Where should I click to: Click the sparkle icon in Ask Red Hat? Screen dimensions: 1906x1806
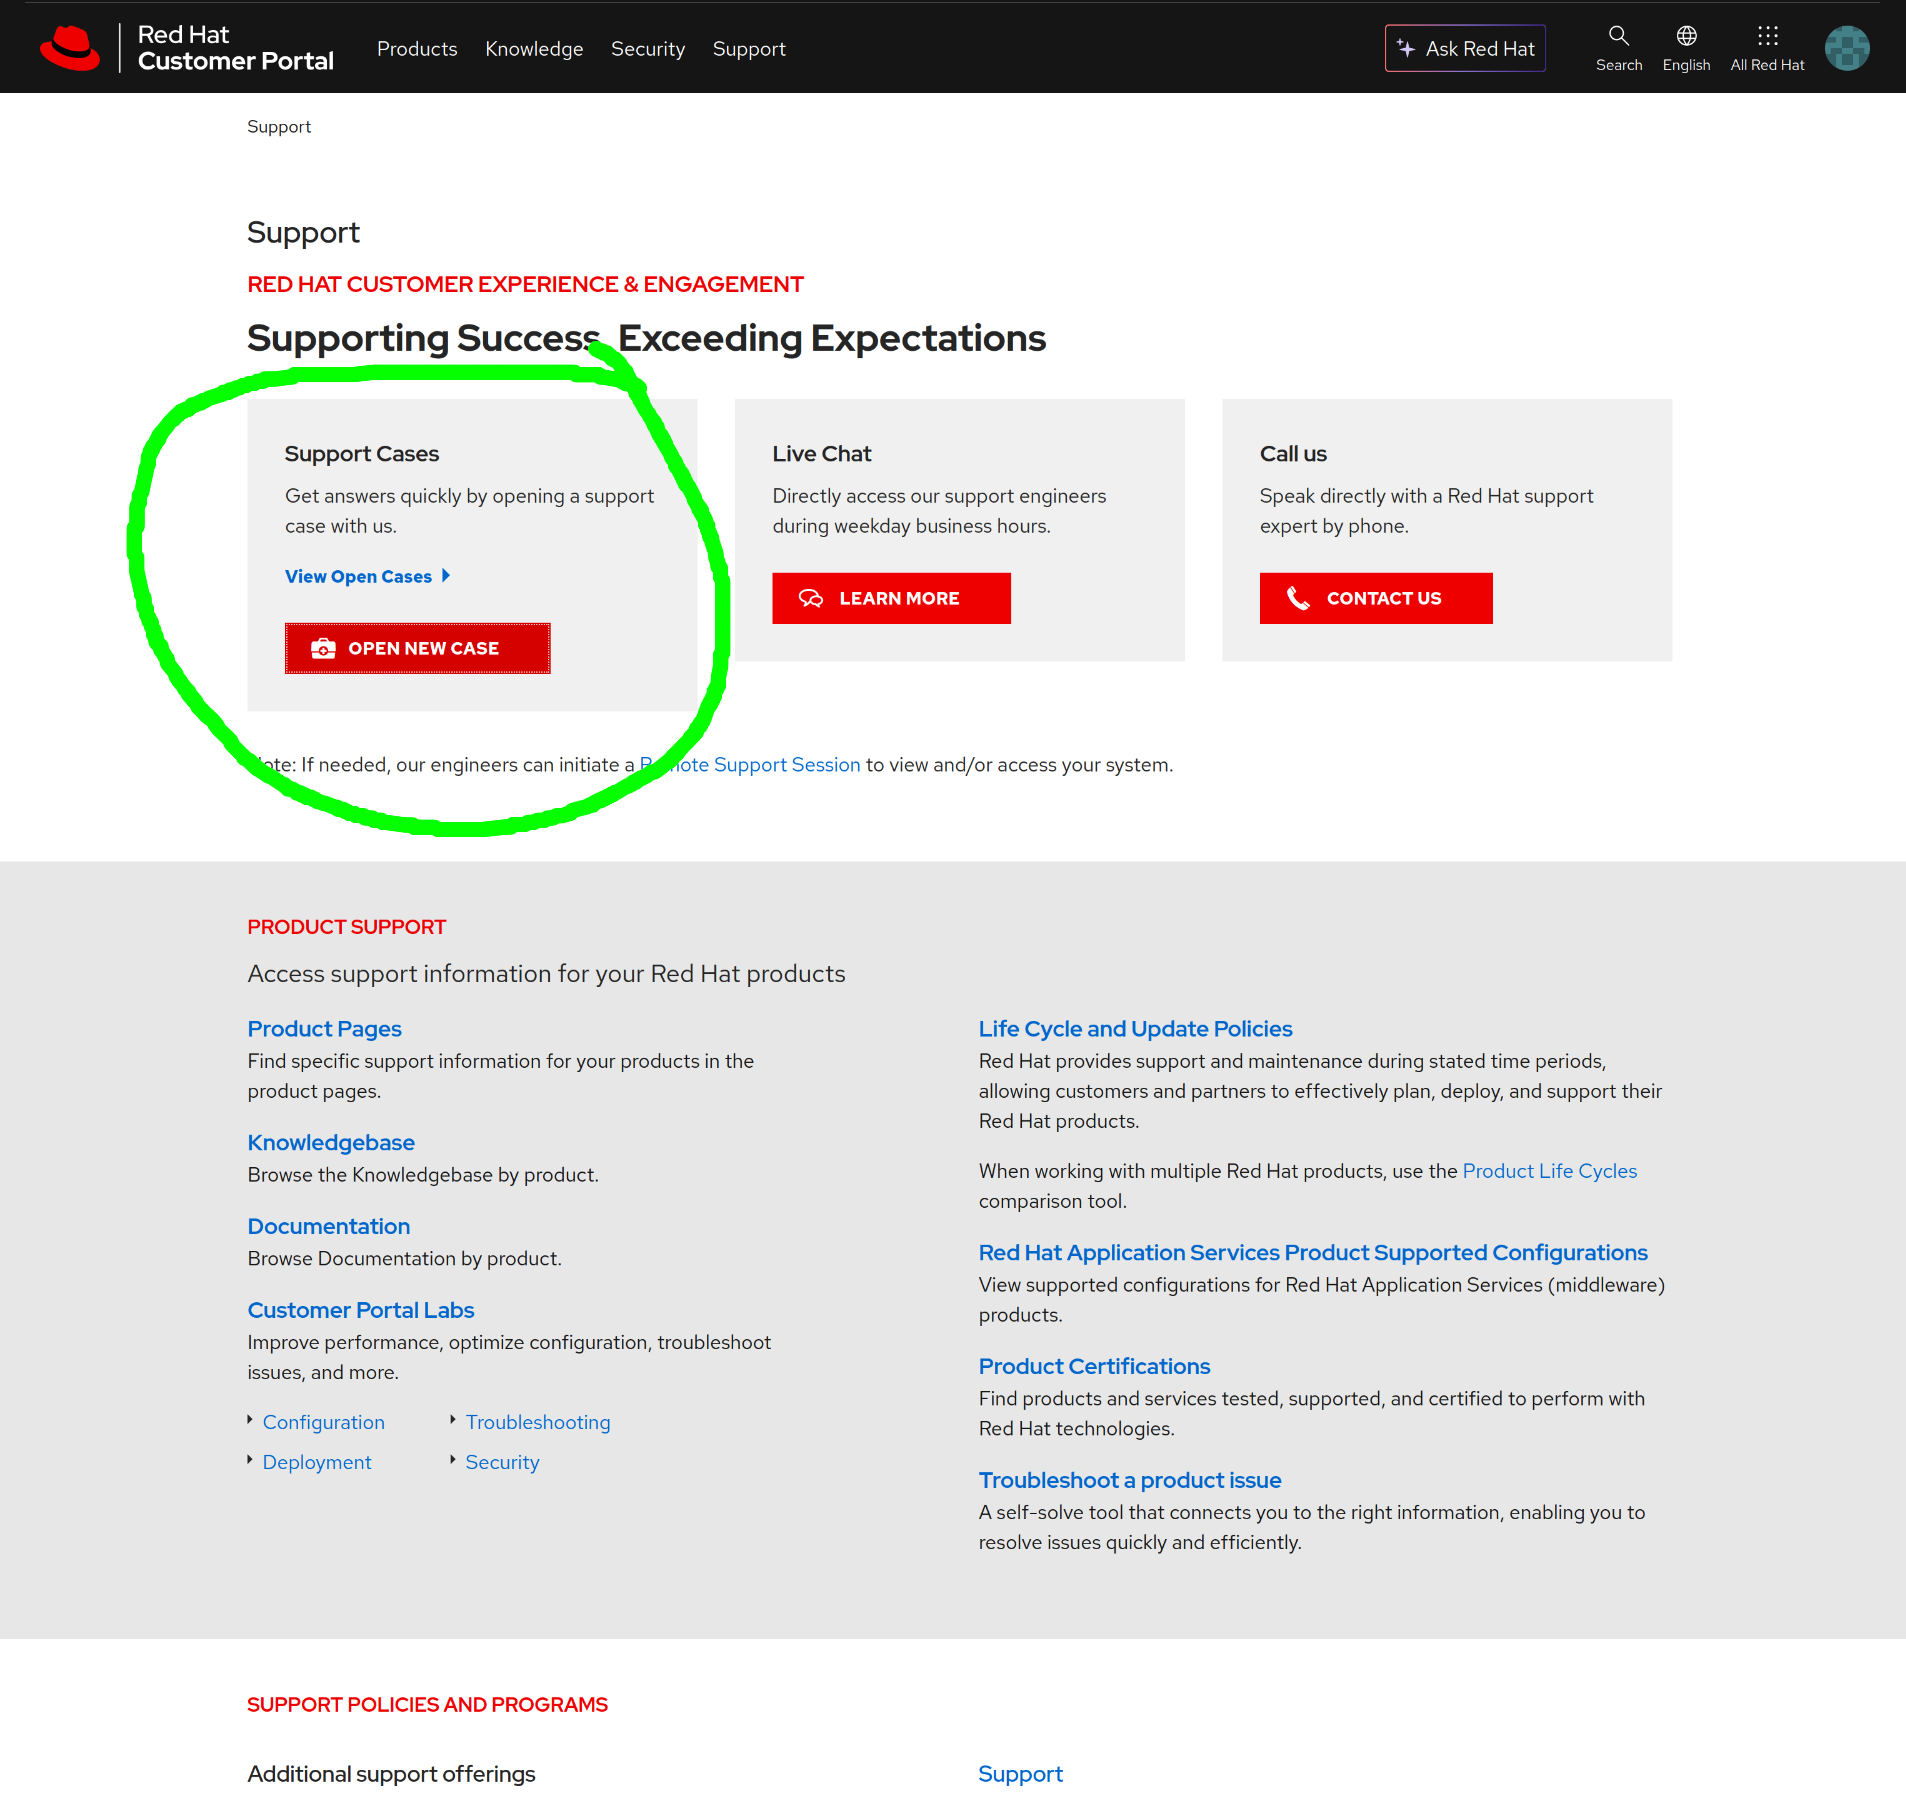1405,48
